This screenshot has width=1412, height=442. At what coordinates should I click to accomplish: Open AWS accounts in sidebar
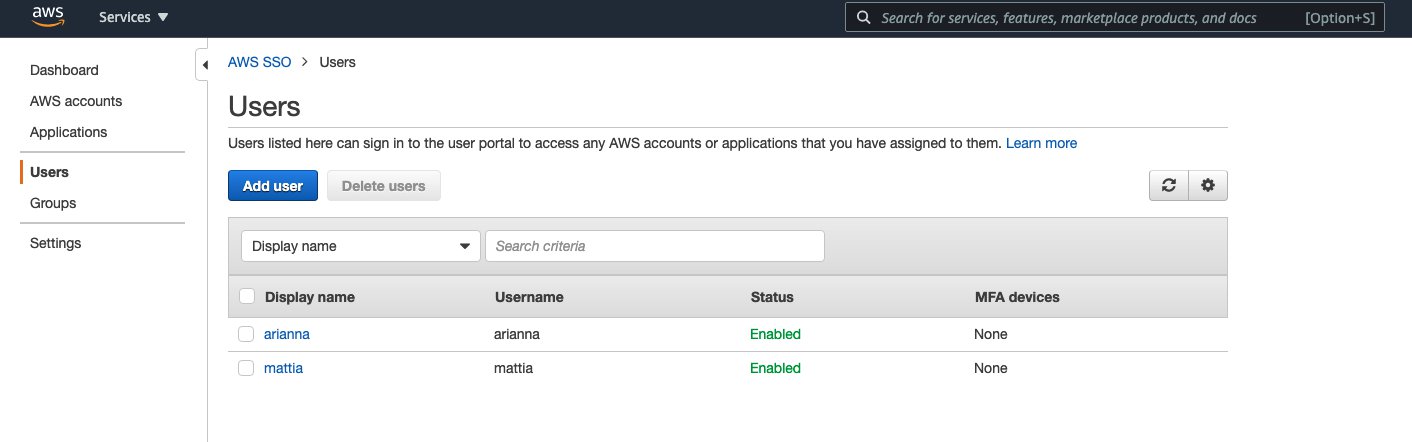(76, 101)
